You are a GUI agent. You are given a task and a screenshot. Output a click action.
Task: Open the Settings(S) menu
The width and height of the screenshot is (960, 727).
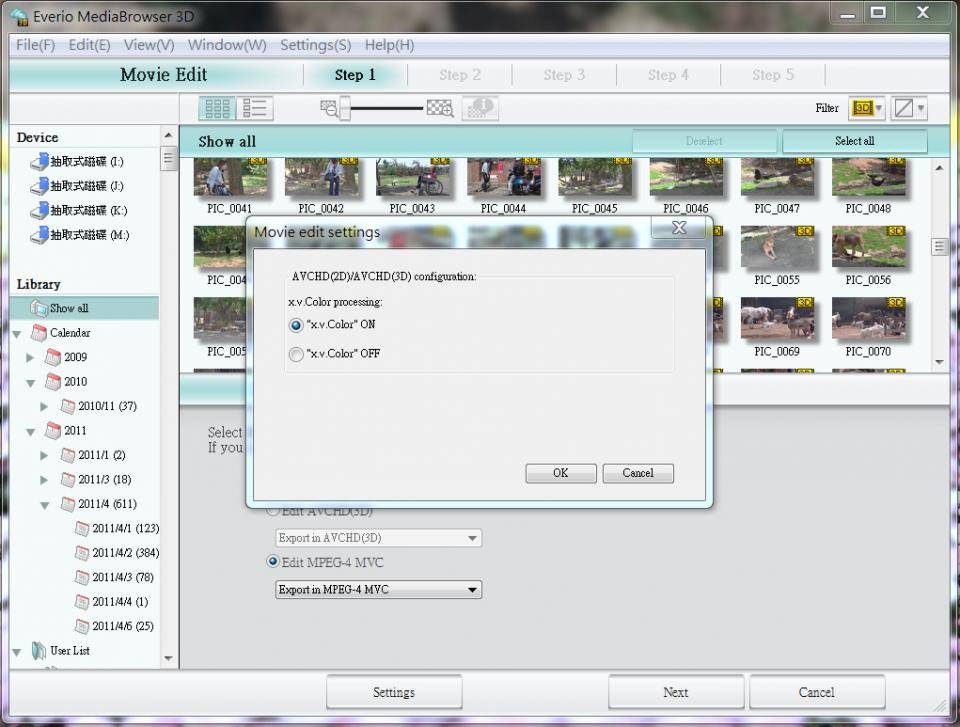point(315,45)
